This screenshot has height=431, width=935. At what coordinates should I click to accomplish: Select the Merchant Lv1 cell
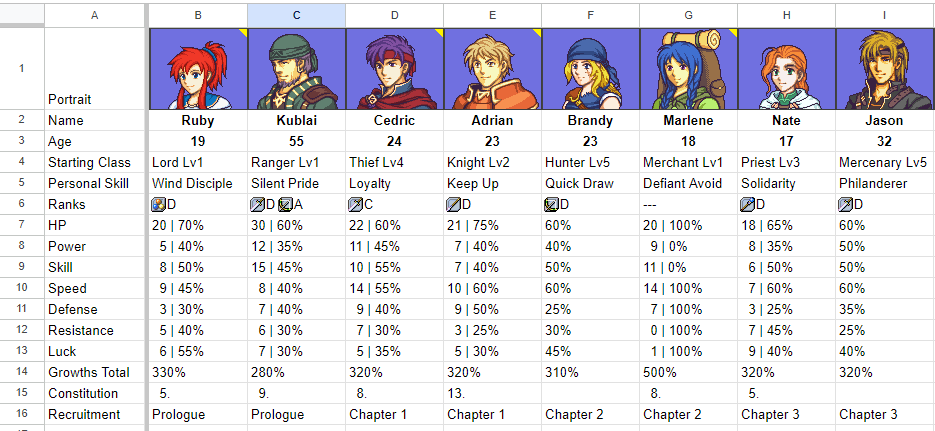(x=688, y=162)
